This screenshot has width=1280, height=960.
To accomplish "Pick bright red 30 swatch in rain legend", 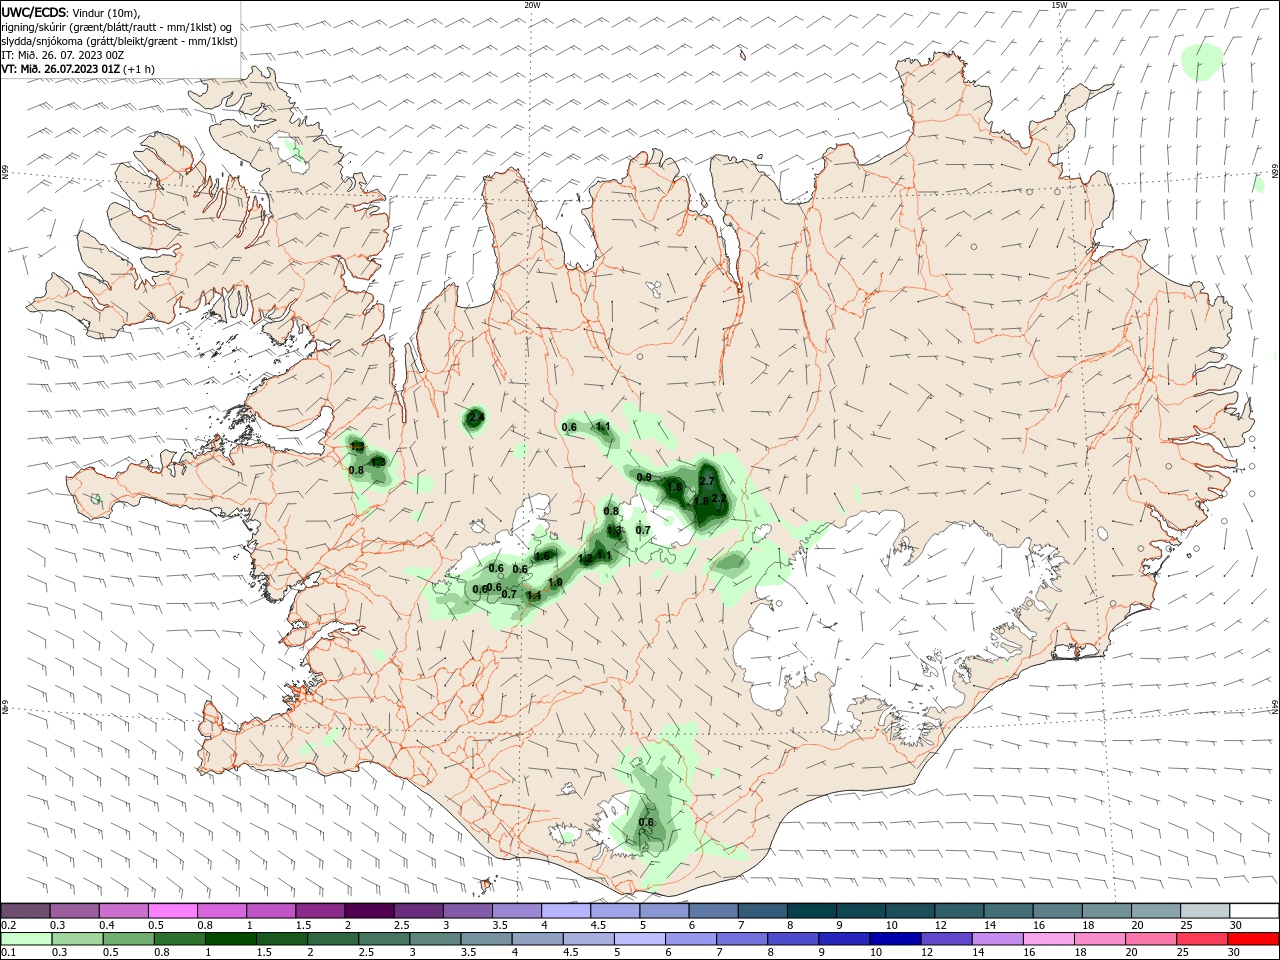I will (1253, 939).
